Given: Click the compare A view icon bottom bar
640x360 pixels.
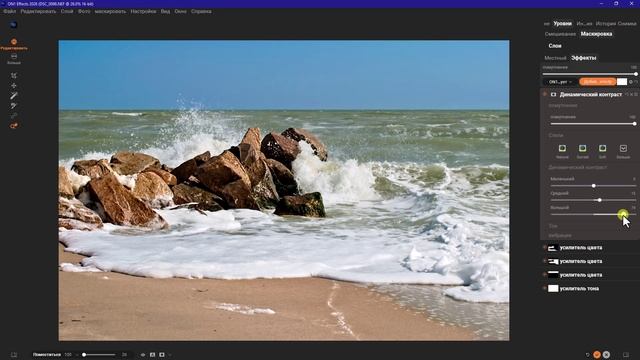Looking at the screenshot, I should 152,355.
